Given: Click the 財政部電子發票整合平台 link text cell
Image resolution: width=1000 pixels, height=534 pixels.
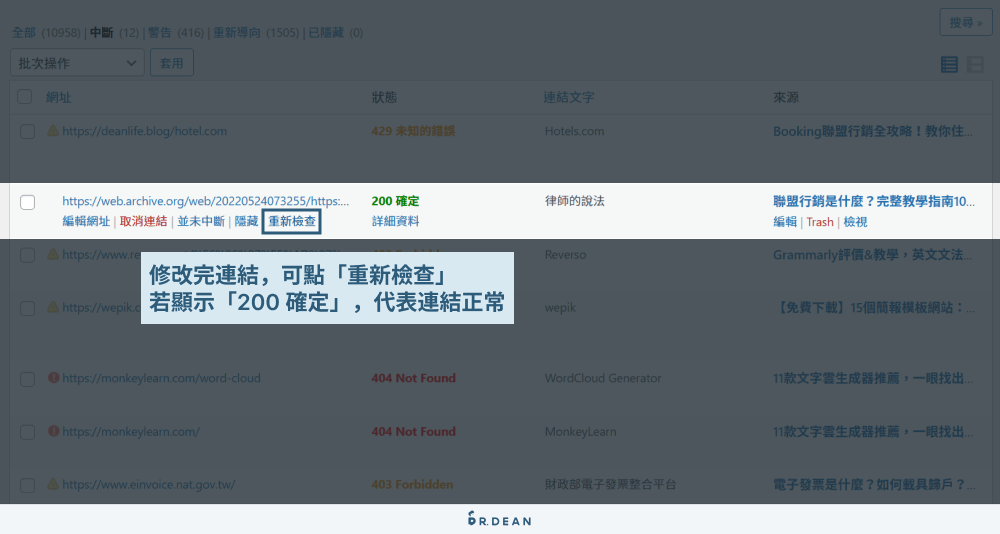Looking at the screenshot, I should pyautogui.click(x=610, y=484).
